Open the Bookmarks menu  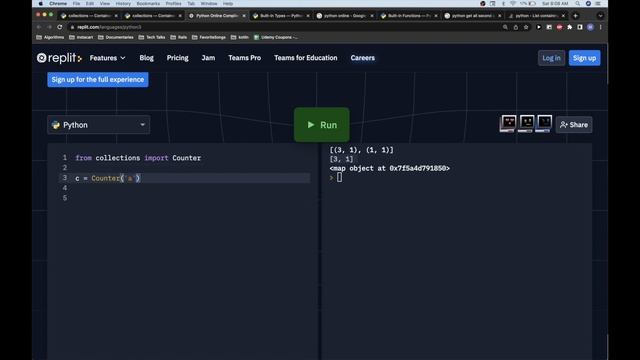click(x=148, y=4)
